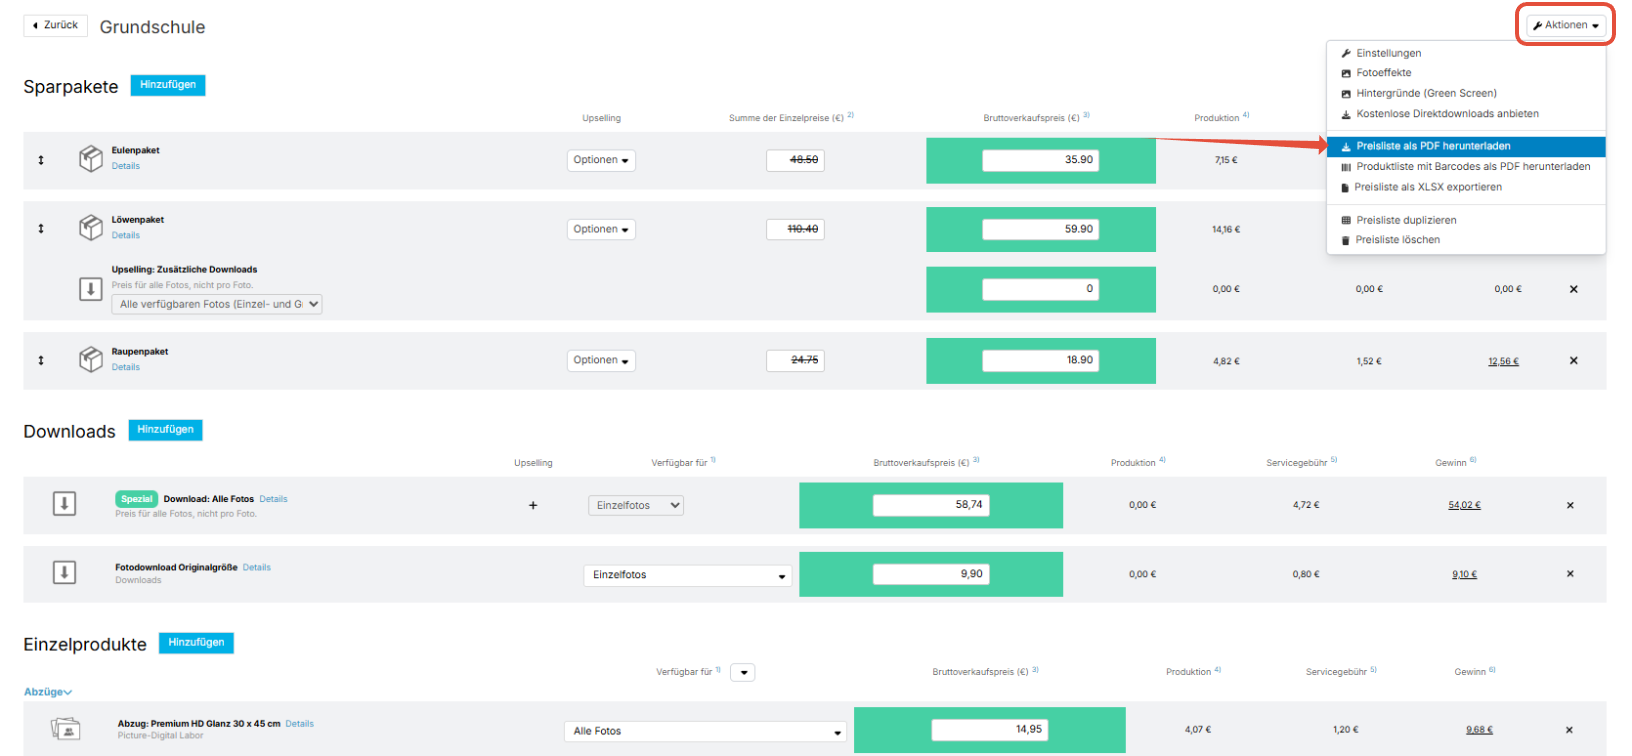Open Optionen dropdown for Raupenpaket
Screen dimensions: 1632x756
tap(601, 360)
